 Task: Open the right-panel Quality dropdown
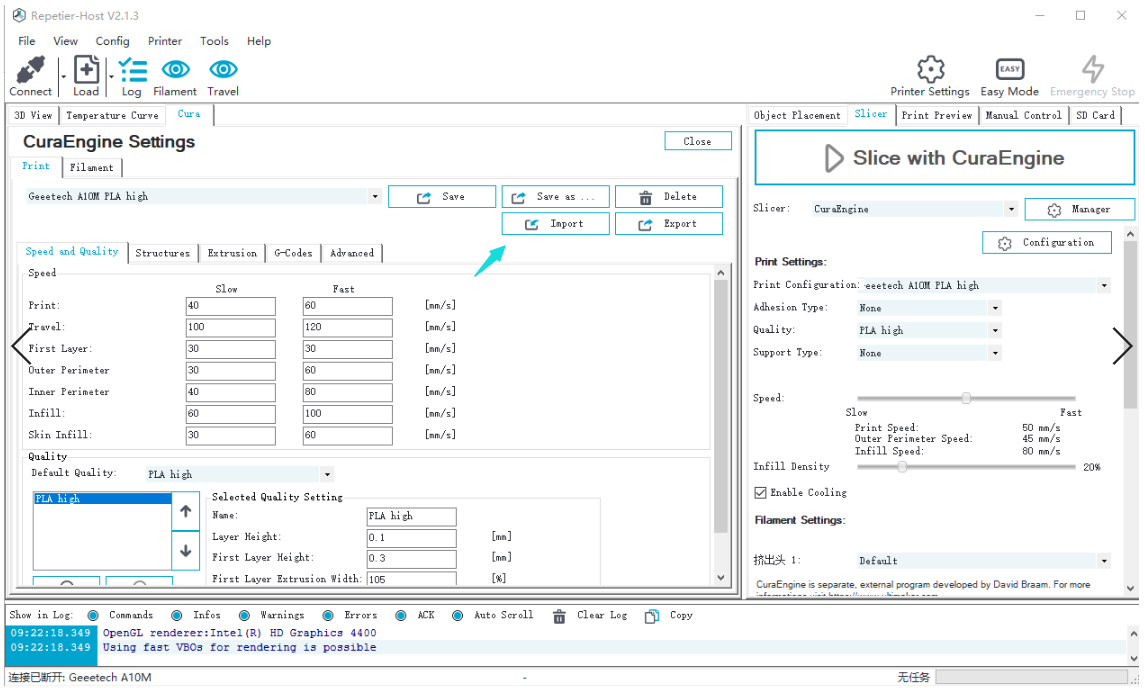tap(995, 331)
